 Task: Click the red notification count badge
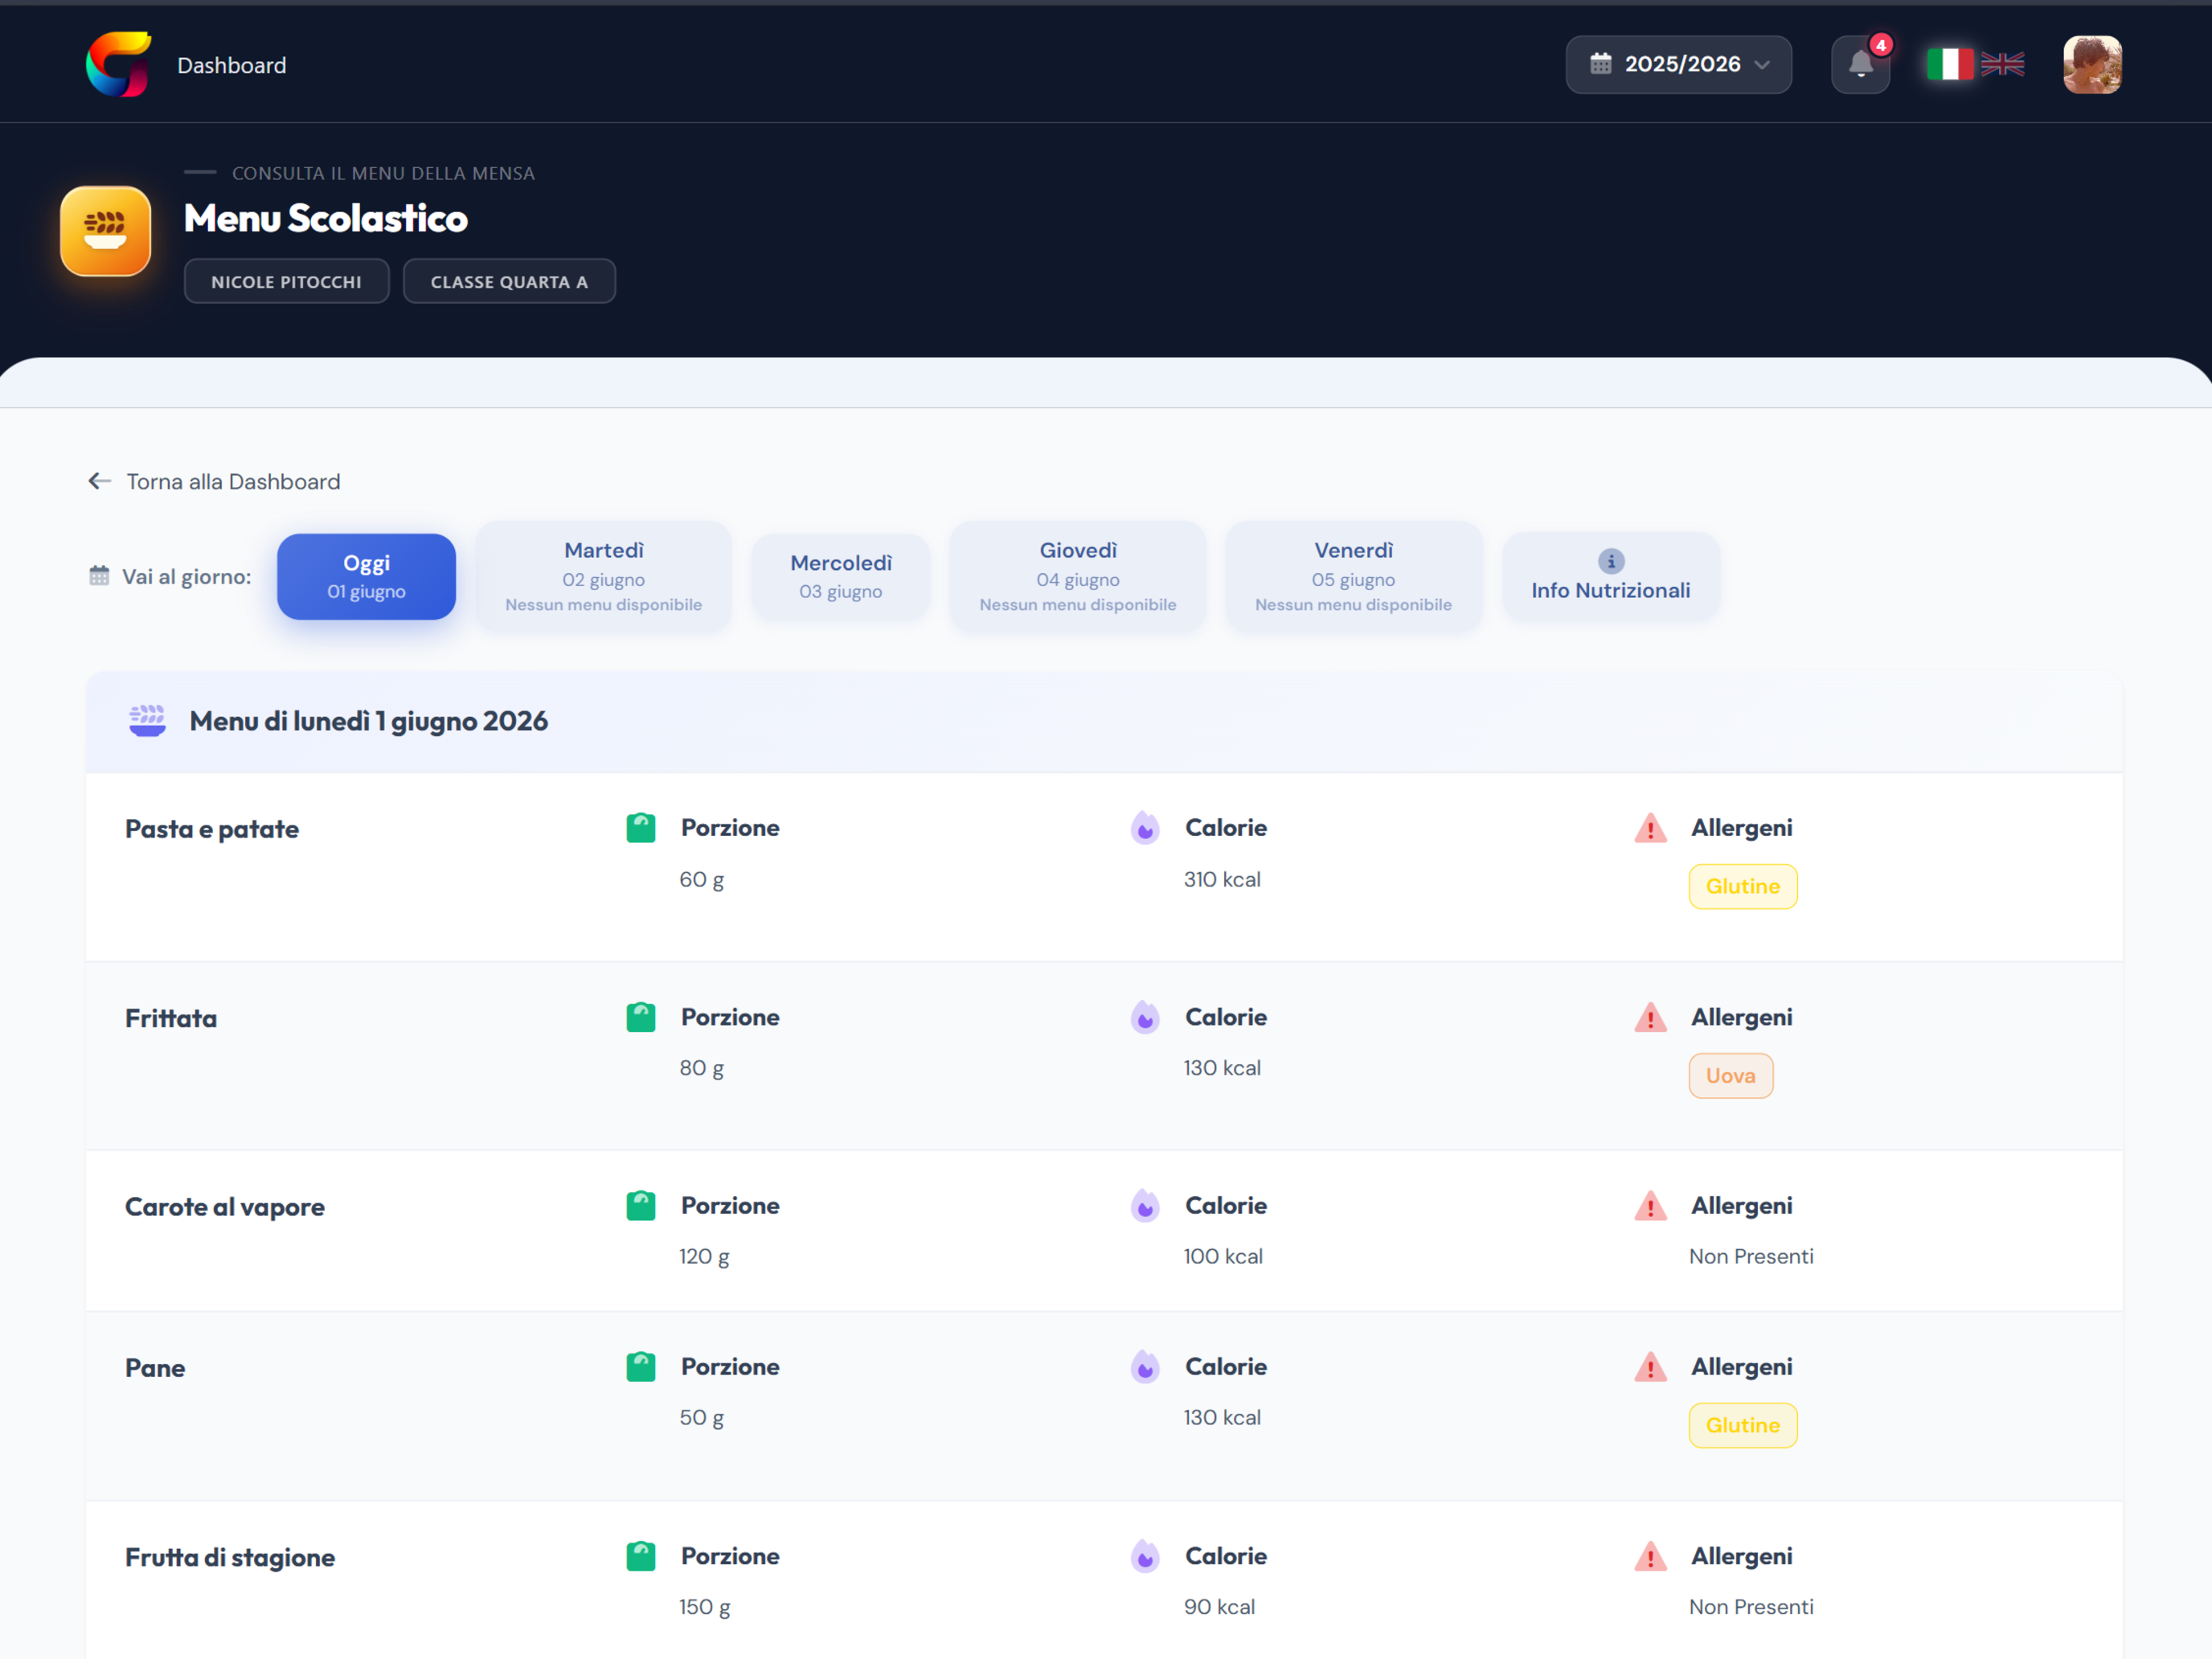click(x=1880, y=45)
